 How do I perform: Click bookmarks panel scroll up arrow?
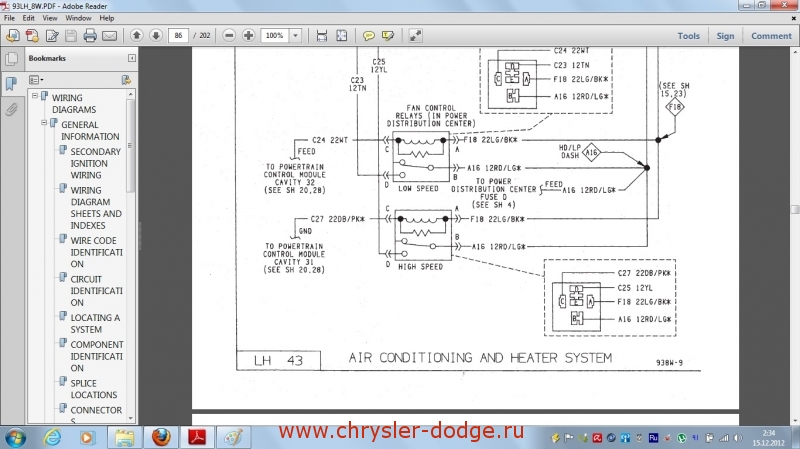(131, 94)
